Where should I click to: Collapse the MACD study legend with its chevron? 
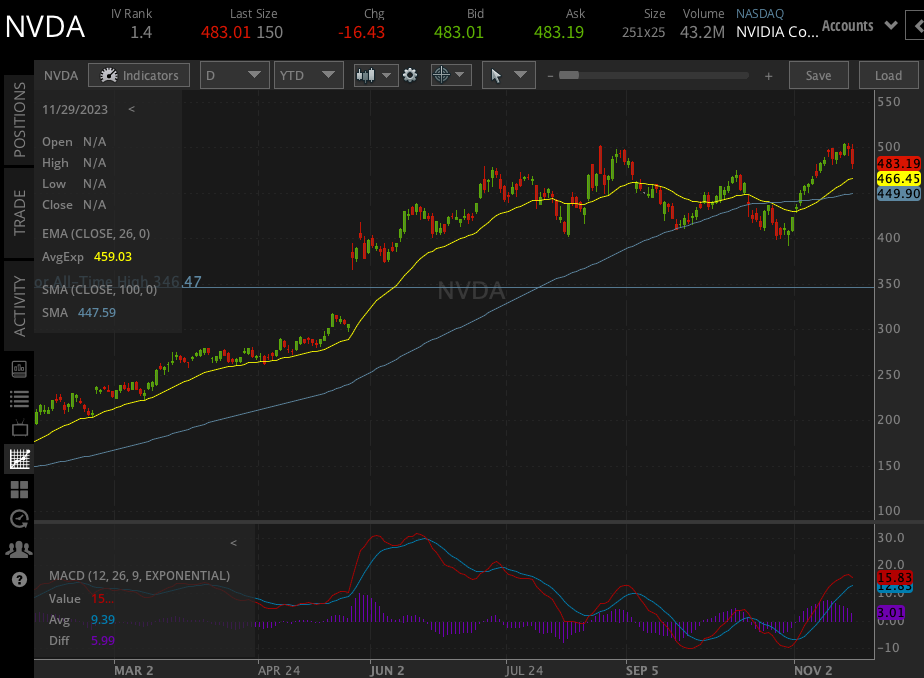click(x=233, y=543)
